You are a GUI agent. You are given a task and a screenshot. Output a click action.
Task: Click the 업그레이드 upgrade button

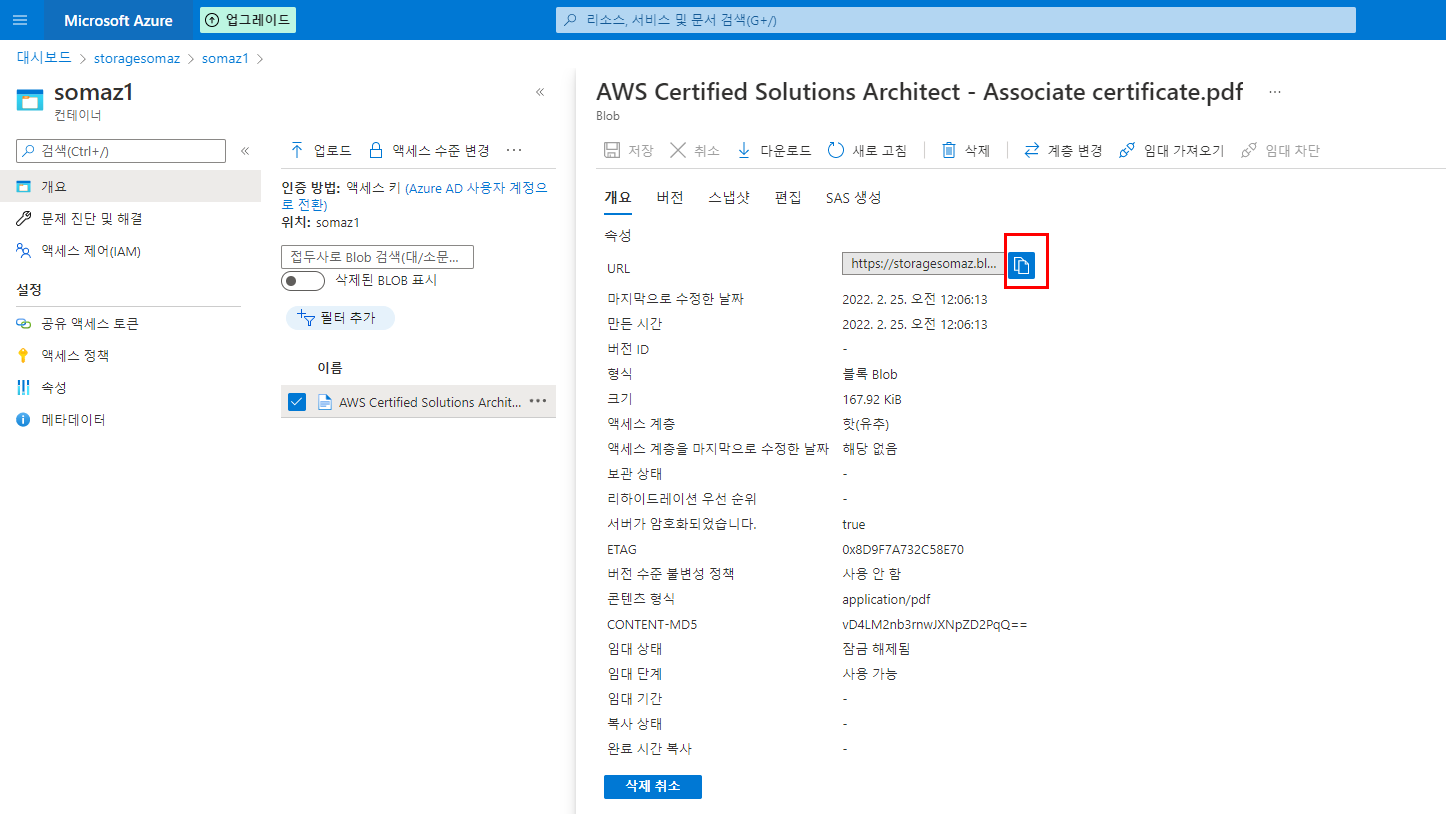pos(248,20)
